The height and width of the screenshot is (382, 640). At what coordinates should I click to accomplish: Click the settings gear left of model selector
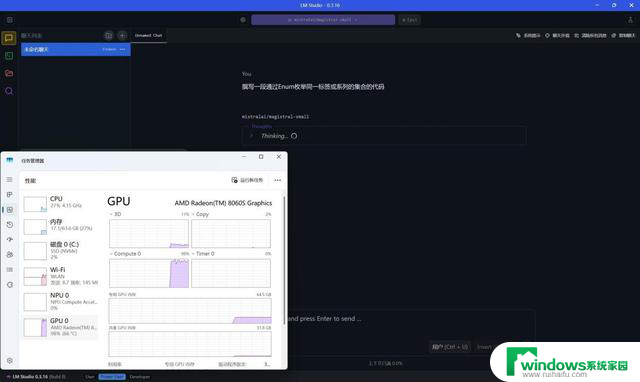243,20
